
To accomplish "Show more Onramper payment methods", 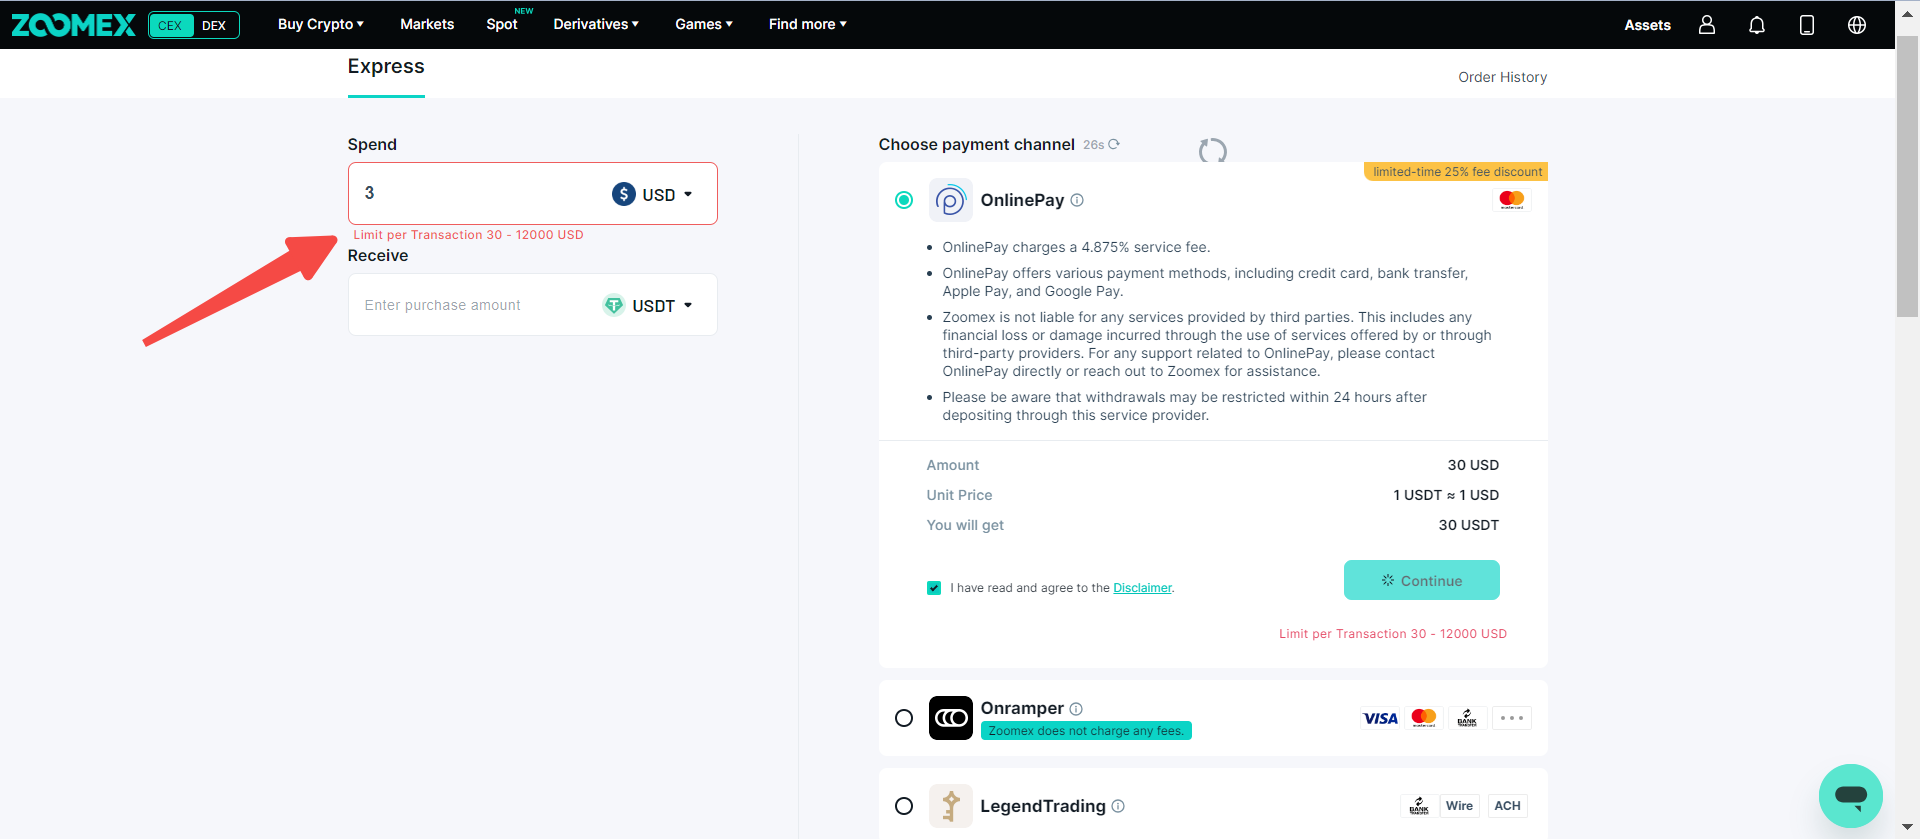I will (x=1512, y=718).
